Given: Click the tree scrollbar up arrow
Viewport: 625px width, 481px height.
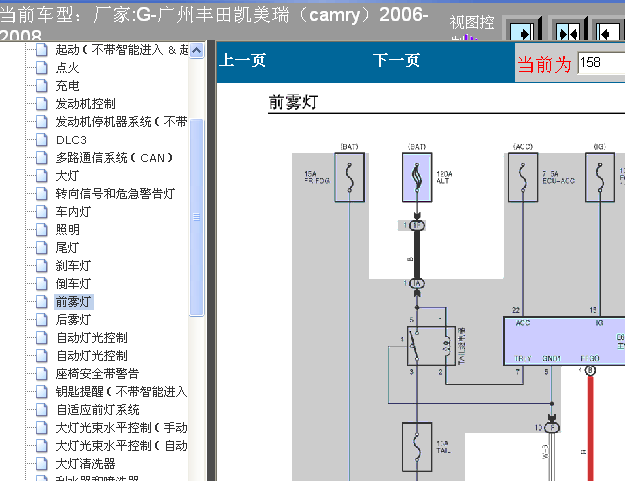Looking at the screenshot, I should click(197, 50).
